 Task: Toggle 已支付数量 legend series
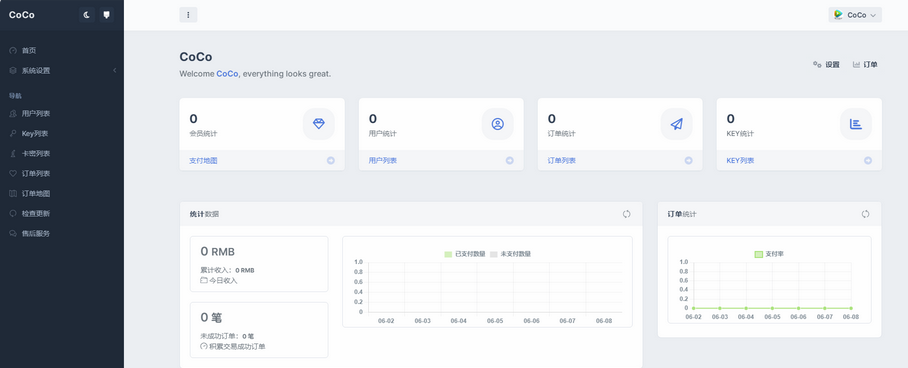465,254
